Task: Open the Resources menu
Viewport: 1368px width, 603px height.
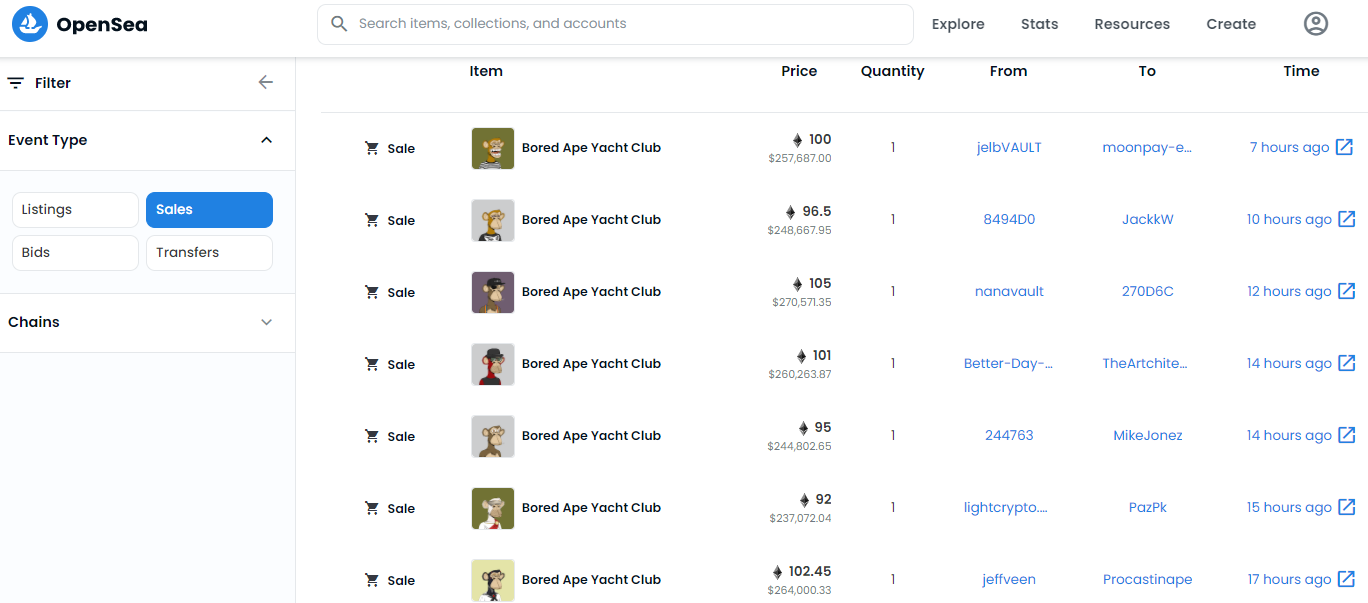Action: [1132, 24]
